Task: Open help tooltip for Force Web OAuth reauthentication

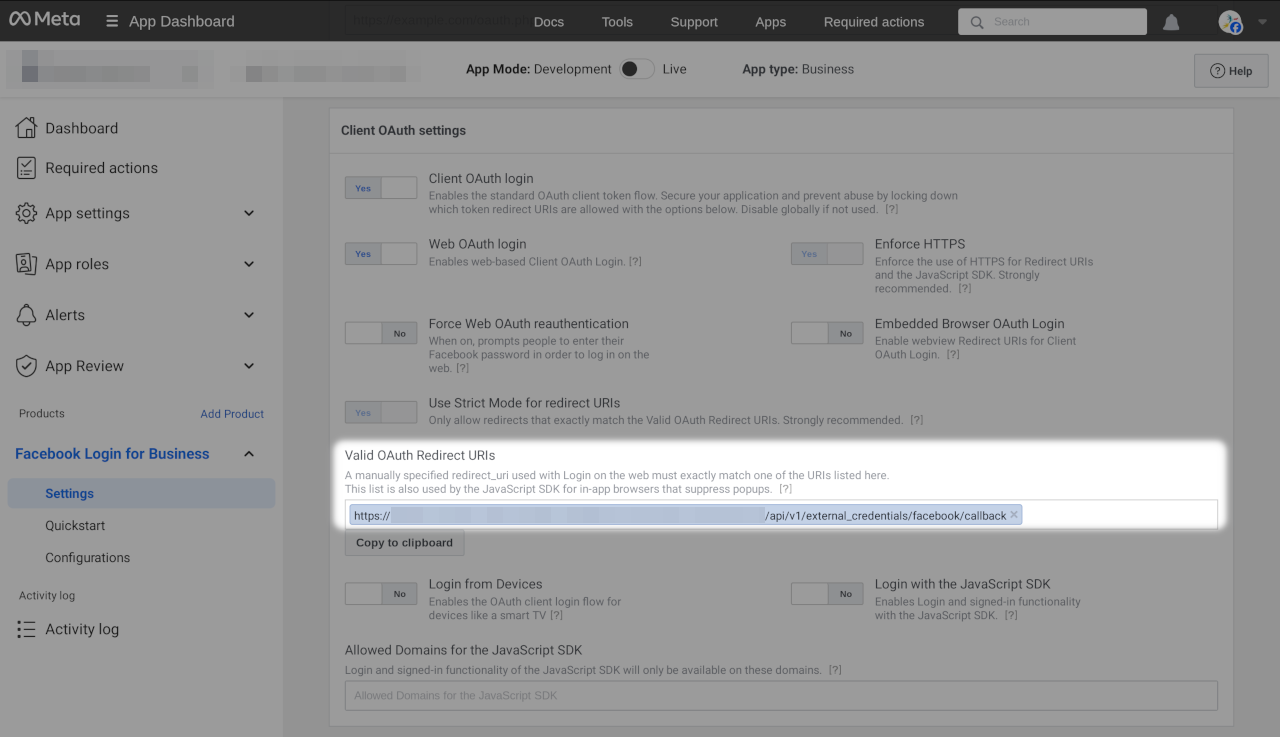Action: 462,368
